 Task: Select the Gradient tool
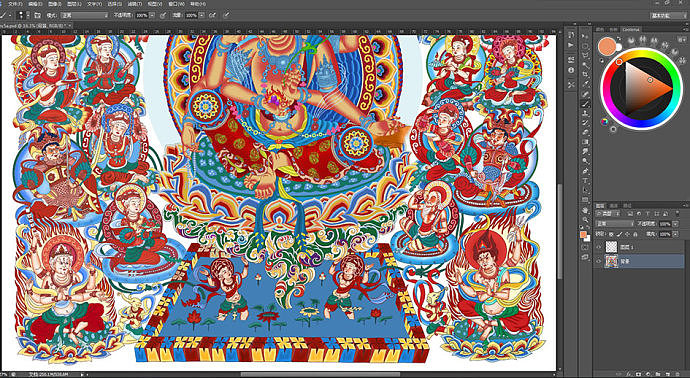click(x=585, y=142)
